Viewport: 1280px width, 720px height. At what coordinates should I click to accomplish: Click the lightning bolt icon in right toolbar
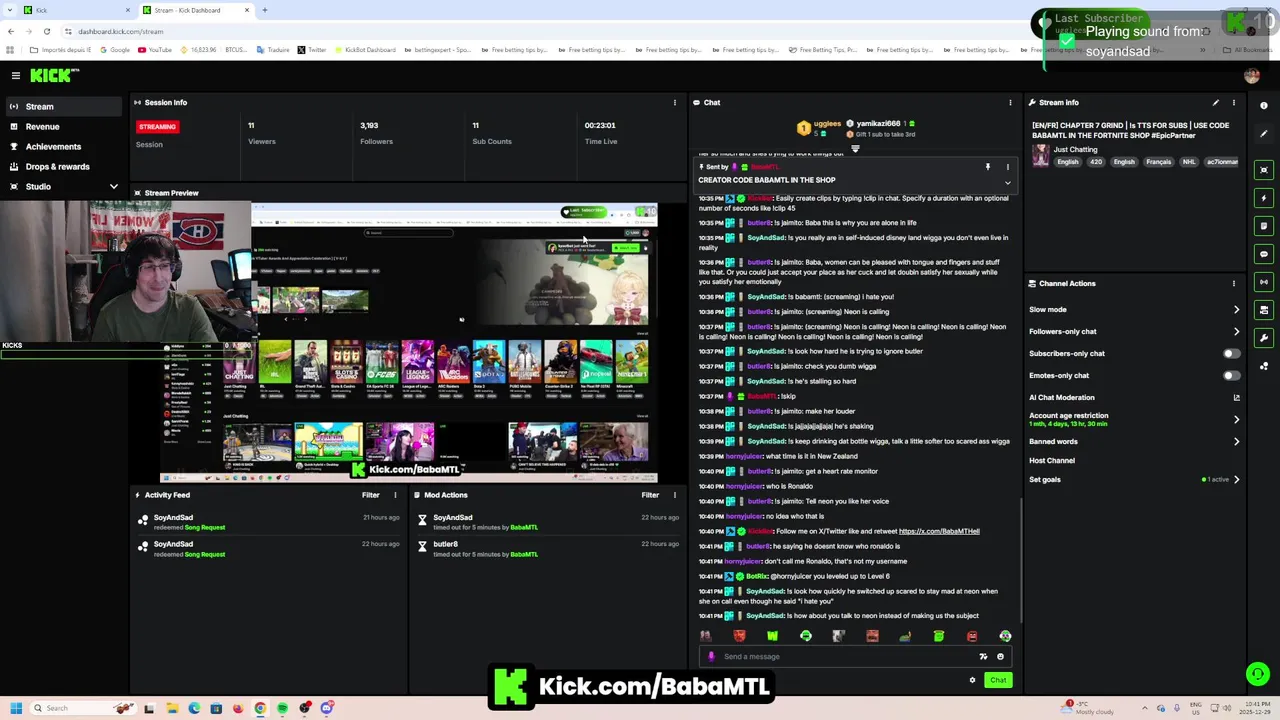(x=1264, y=198)
